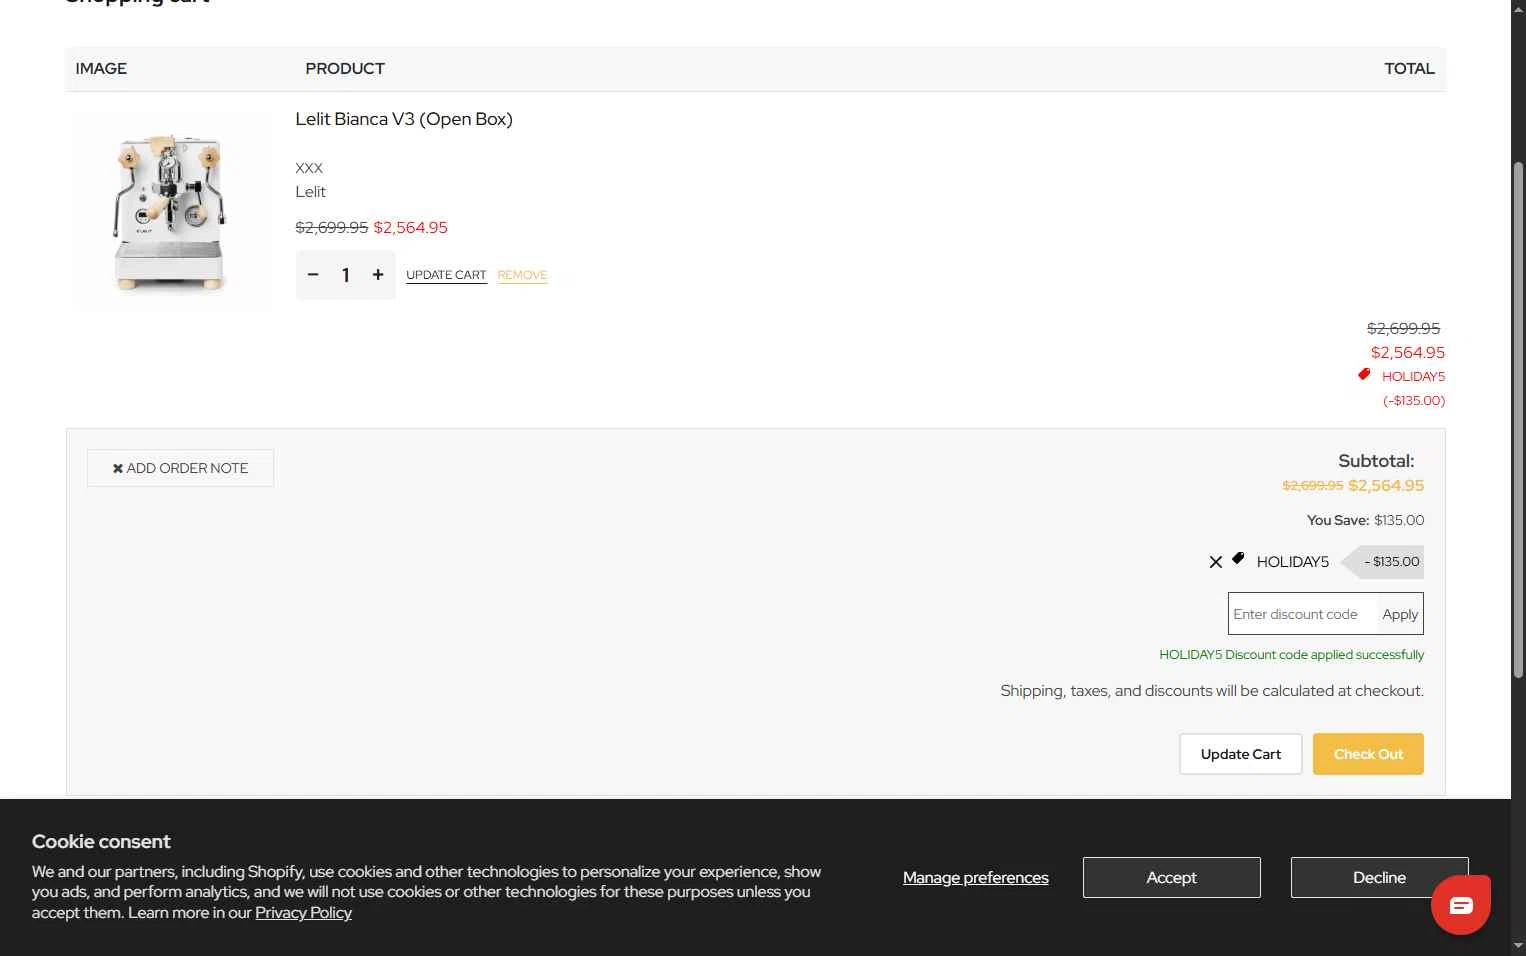
Task: Apply the discount code
Action: pos(1400,614)
